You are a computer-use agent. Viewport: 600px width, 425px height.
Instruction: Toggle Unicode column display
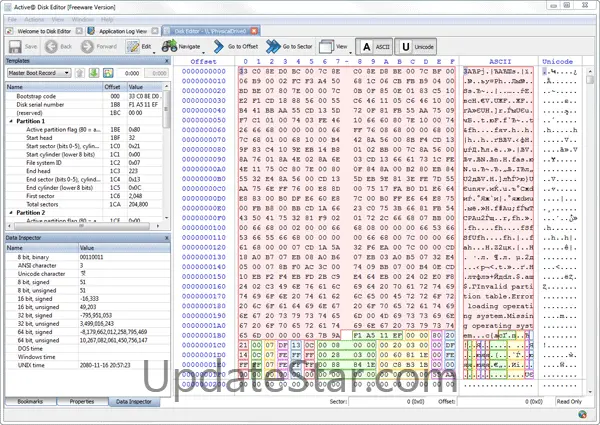(x=416, y=47)
